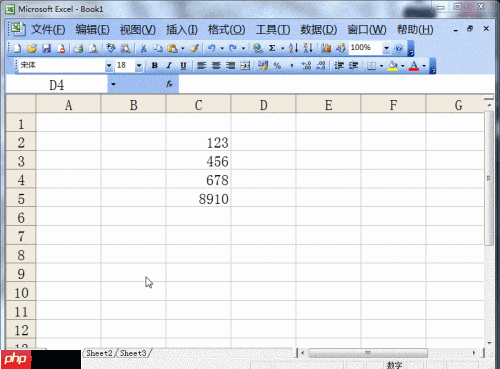
Task: Toggle Merge and Center
Action: click(245, 66)
